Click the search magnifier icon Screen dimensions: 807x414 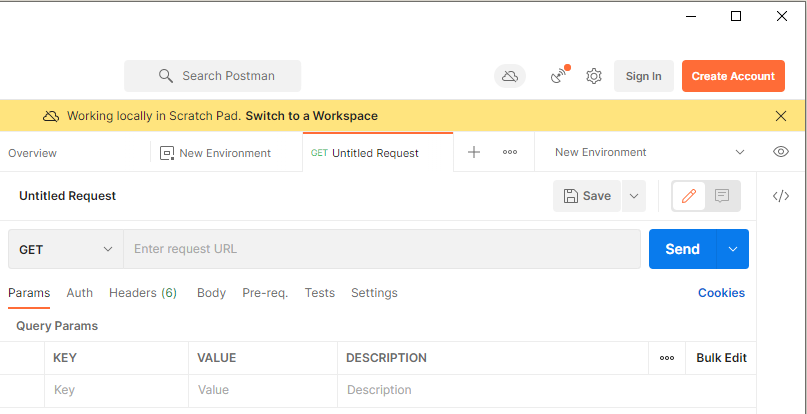(x=166, y=76)
